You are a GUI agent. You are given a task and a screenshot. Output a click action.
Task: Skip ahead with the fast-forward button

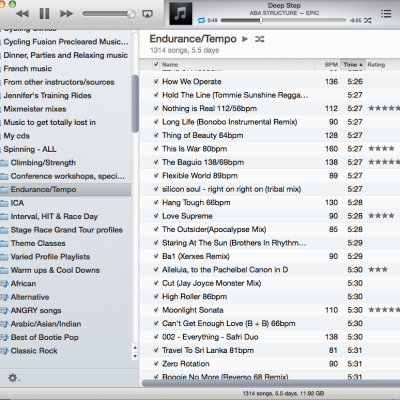click(x=66, y=14)
